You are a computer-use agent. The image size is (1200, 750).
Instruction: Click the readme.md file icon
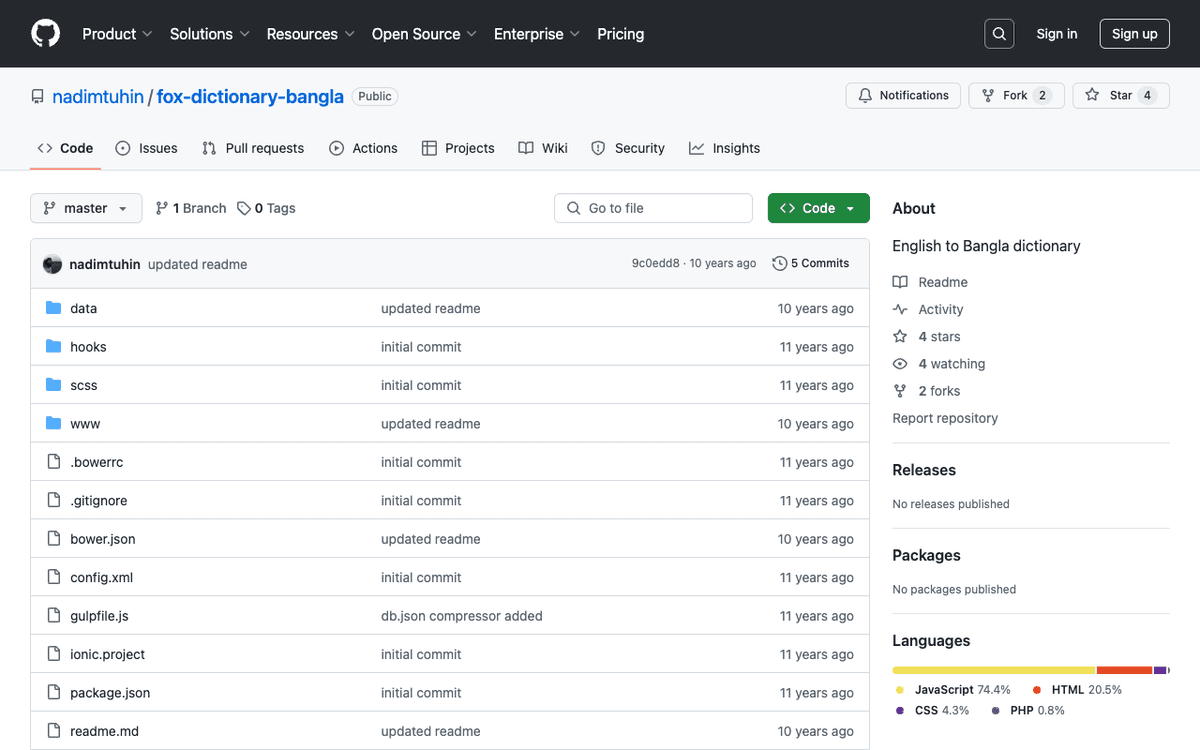tap(54, 731)
